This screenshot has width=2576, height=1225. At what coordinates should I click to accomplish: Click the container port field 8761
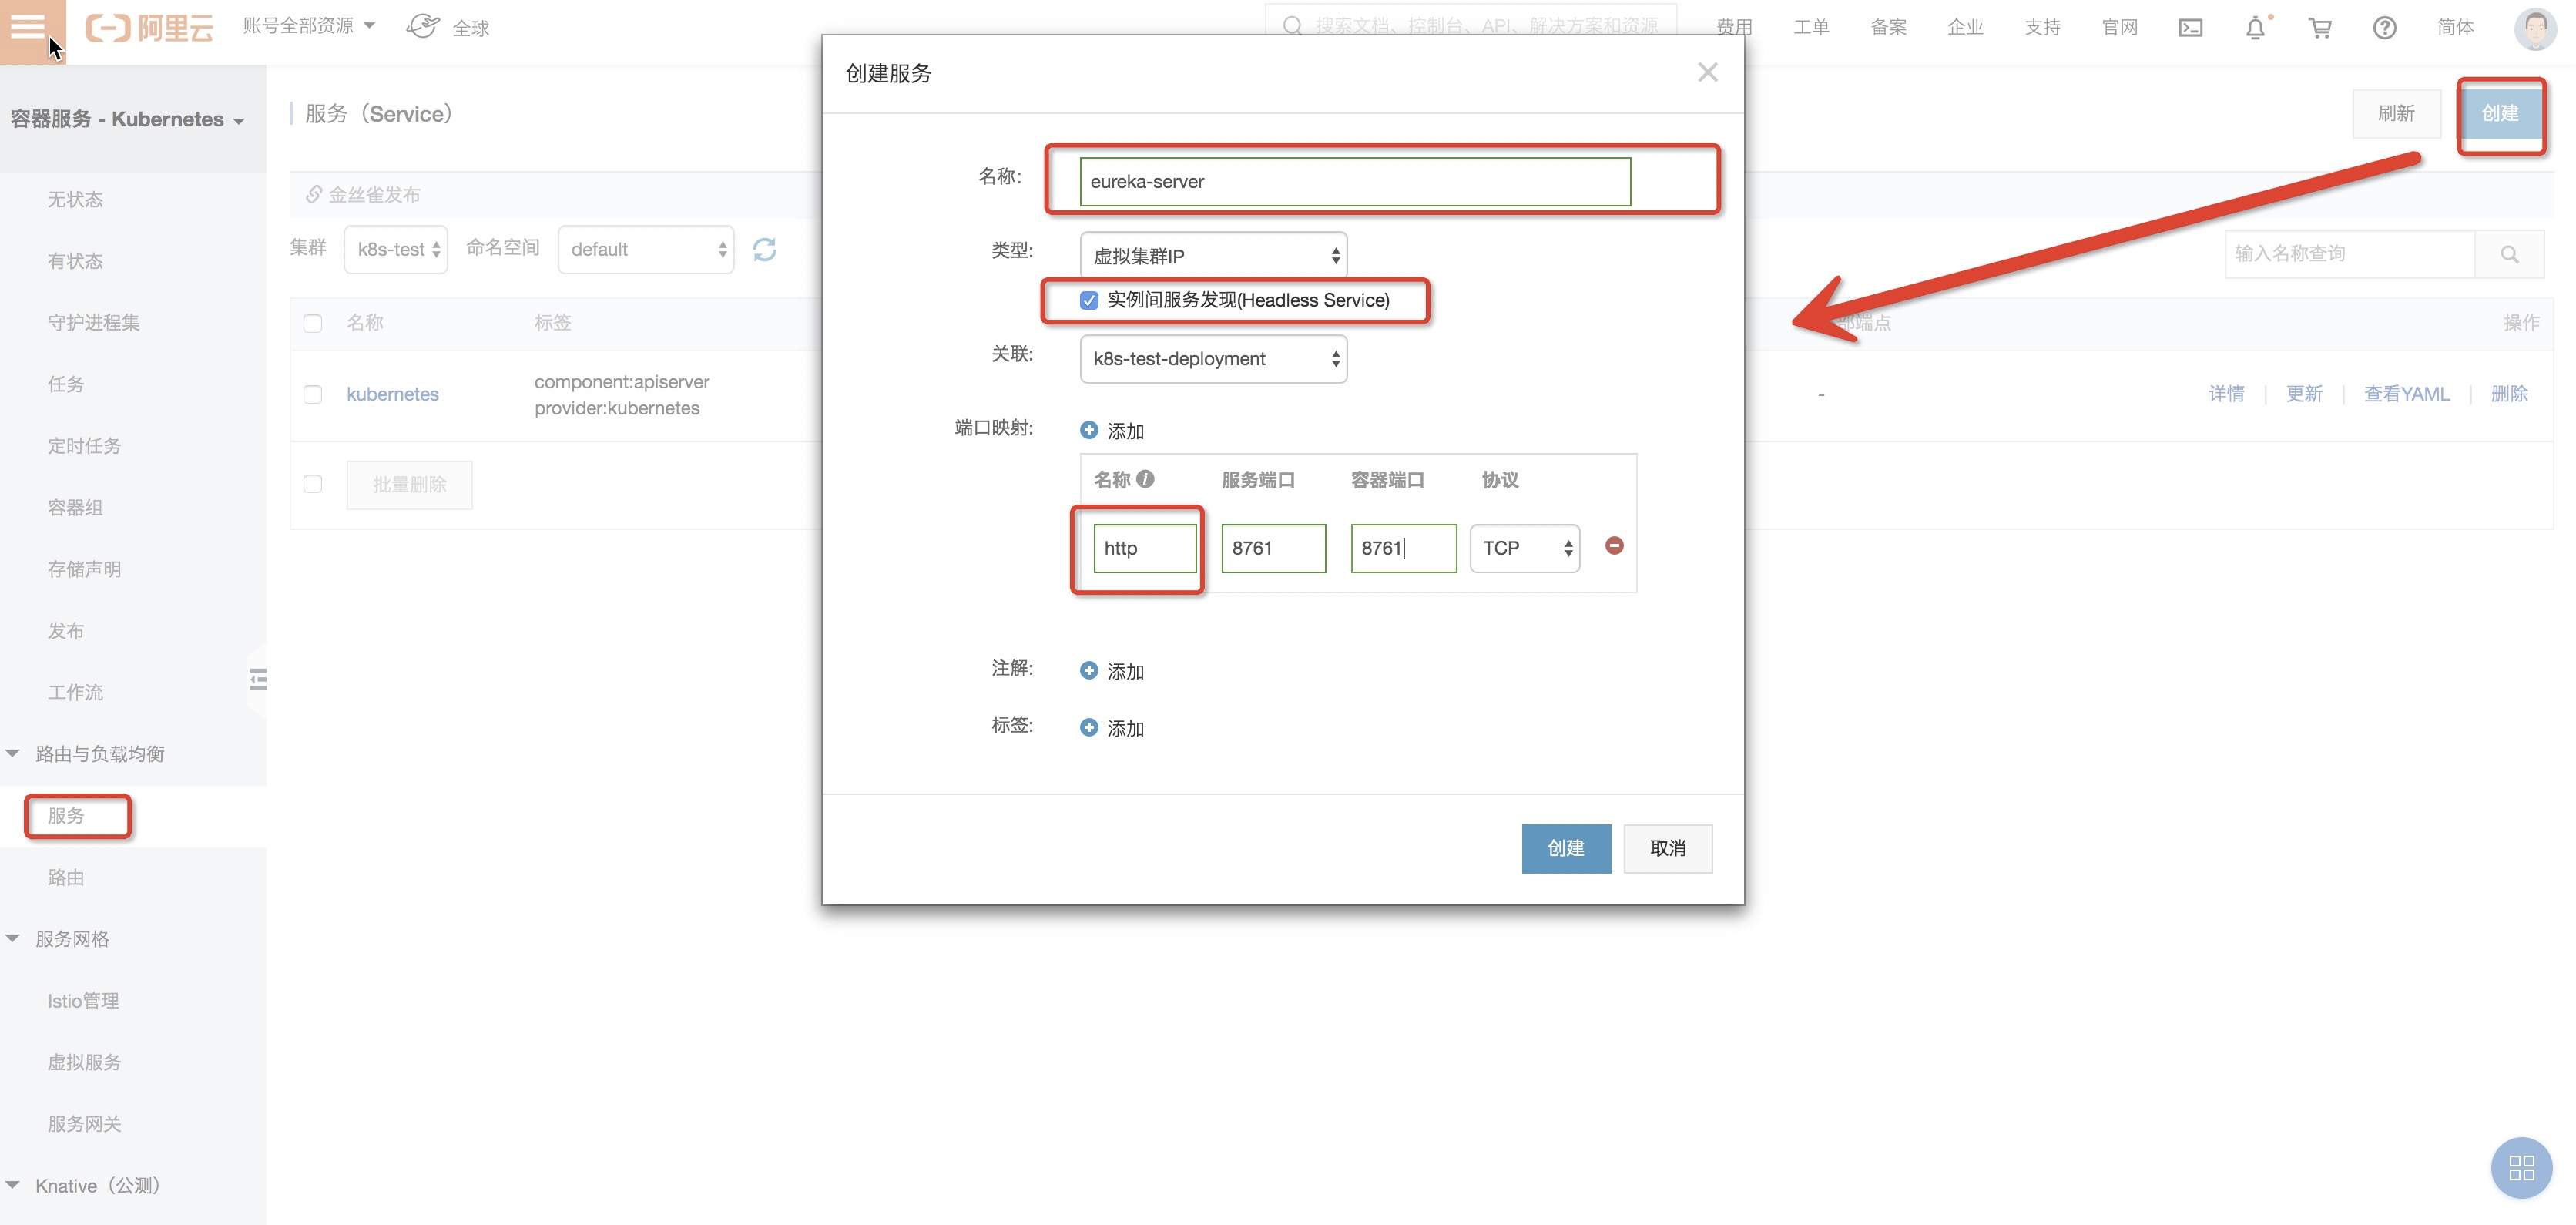(1403, 548)
